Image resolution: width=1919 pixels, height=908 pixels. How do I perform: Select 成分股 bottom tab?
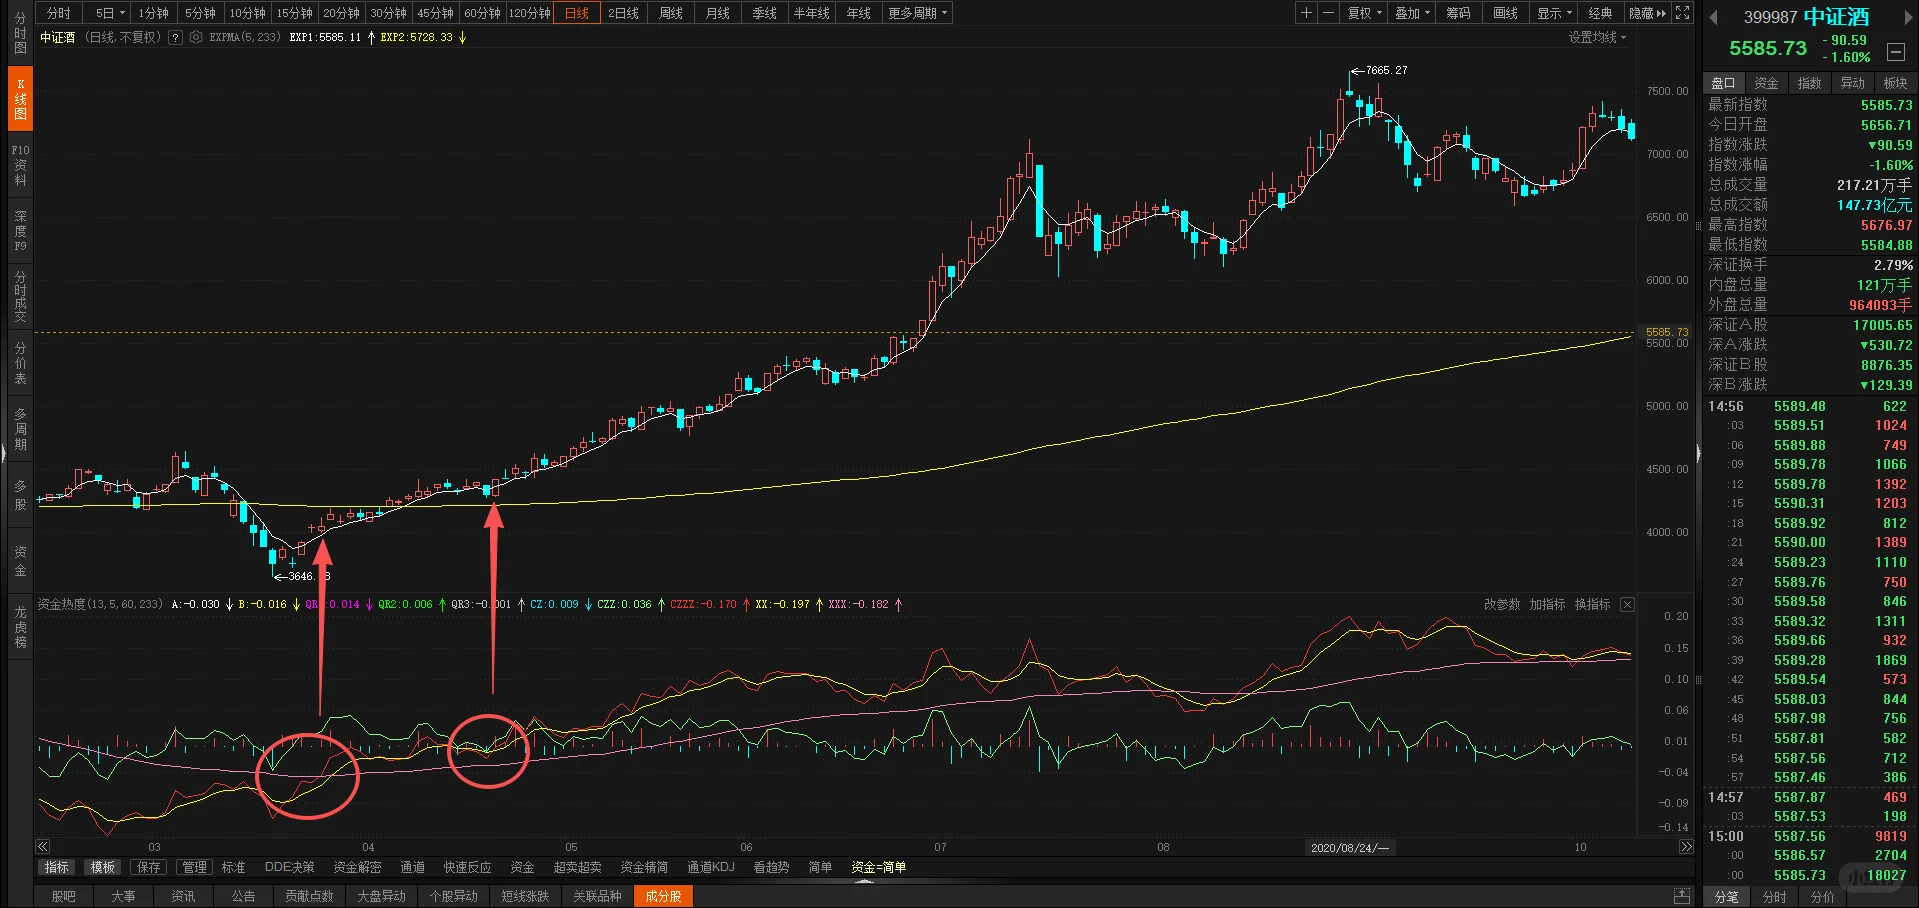663,896
